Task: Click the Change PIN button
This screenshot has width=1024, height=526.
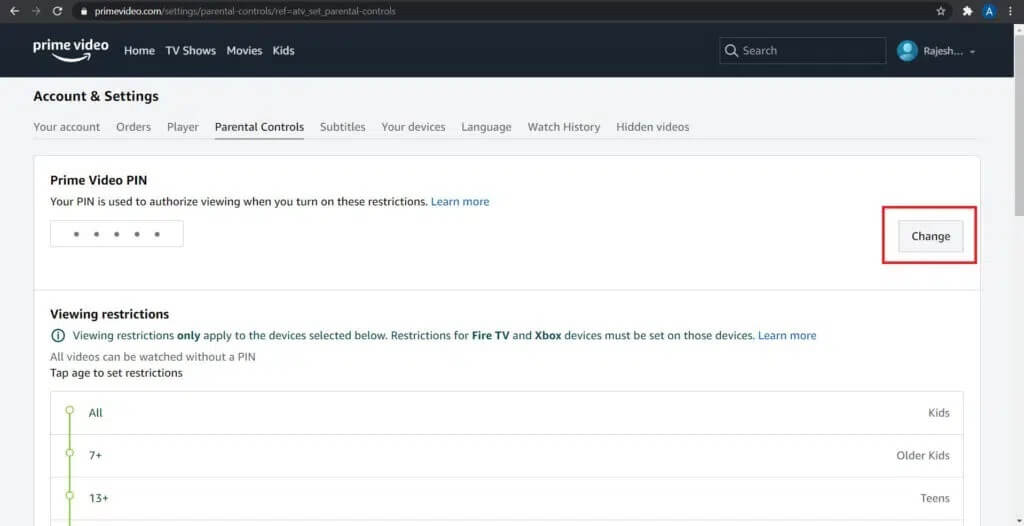Action: pyautogui.click(x=931, y=236)
